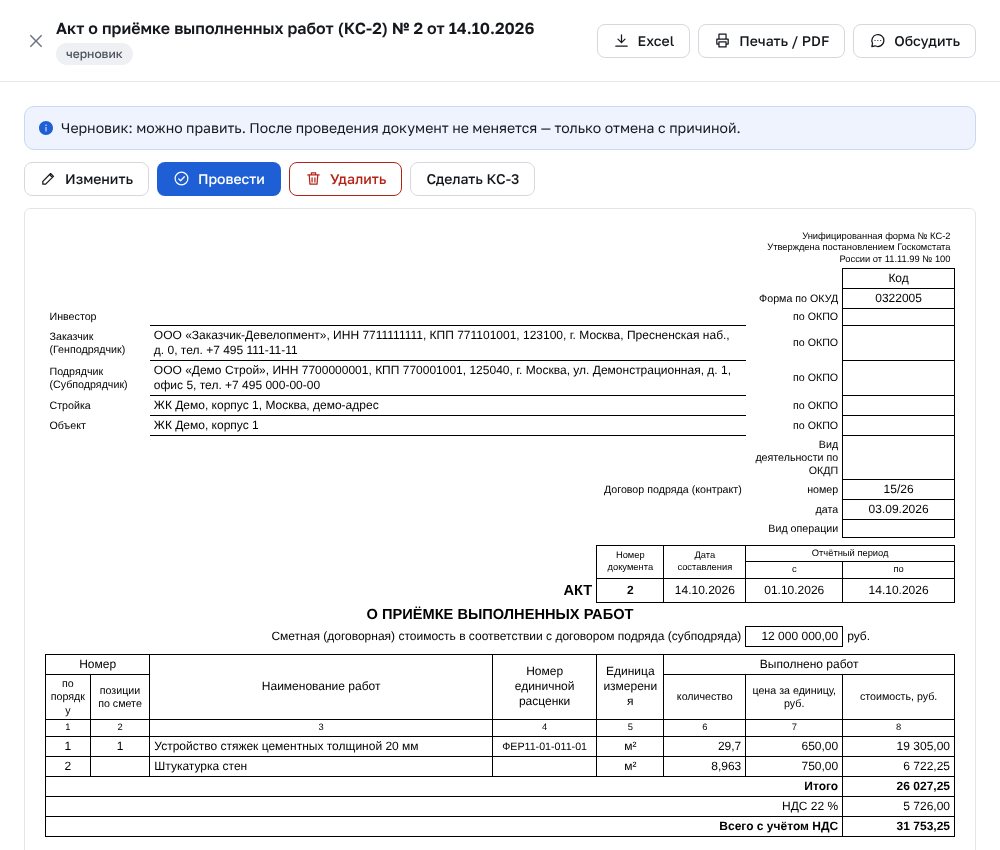This screenshot has height=850, width=1000.
Task: Click the НДС amount 5 726,00
Action: (898, 806)
